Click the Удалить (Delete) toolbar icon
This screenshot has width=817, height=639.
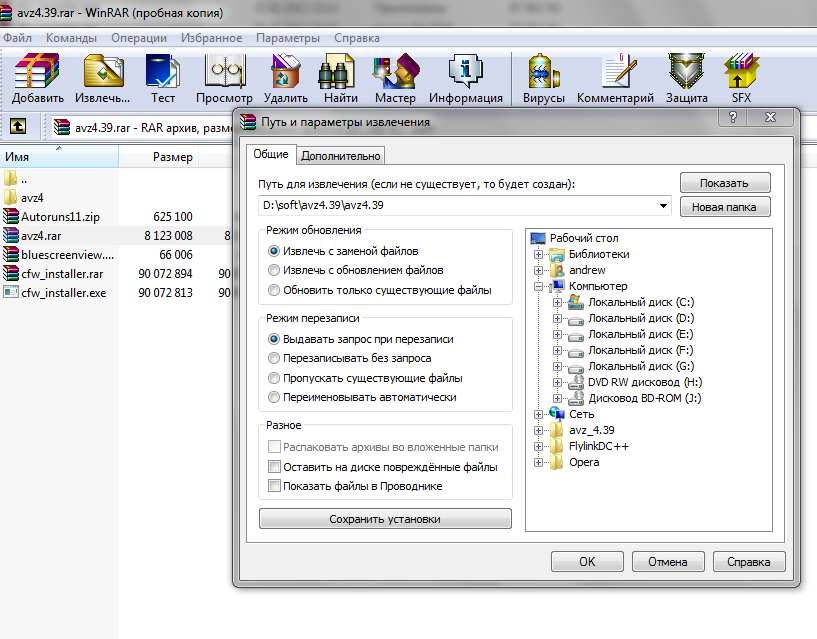(x=286, y=71)
